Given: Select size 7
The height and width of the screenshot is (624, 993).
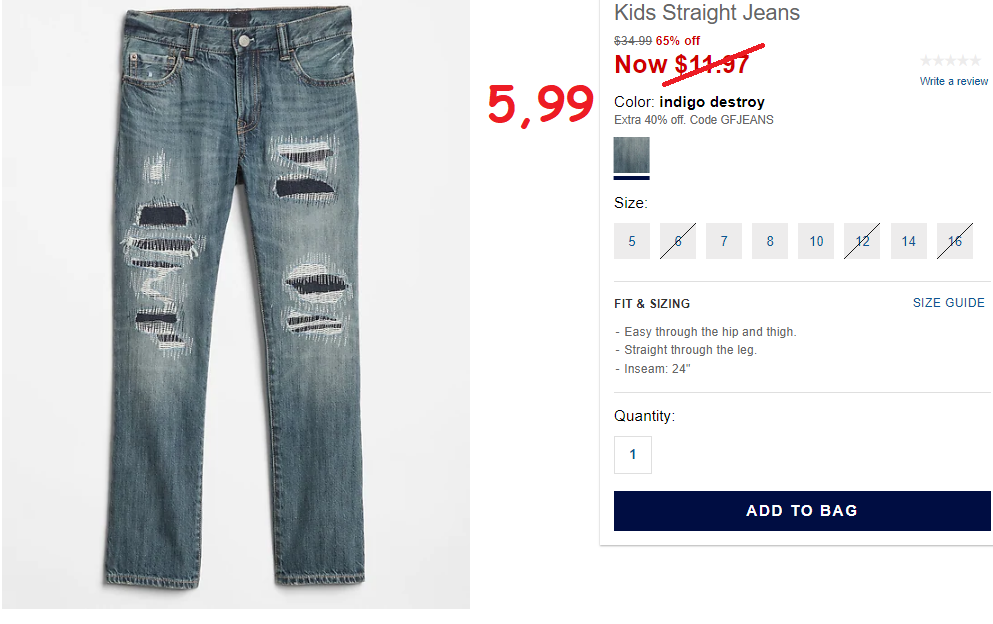Looking at the screenshot, I should click(x=724, y=241).
